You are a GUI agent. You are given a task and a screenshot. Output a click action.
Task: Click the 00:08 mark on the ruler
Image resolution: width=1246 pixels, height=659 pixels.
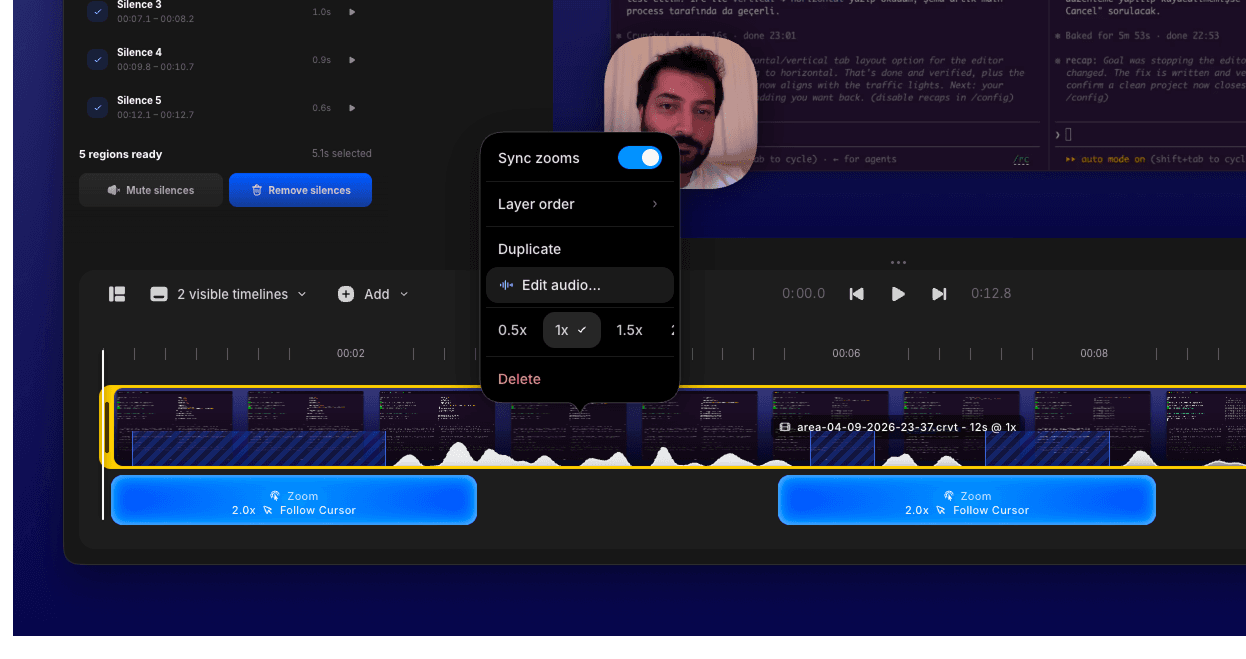click(x=1094, y=354)
